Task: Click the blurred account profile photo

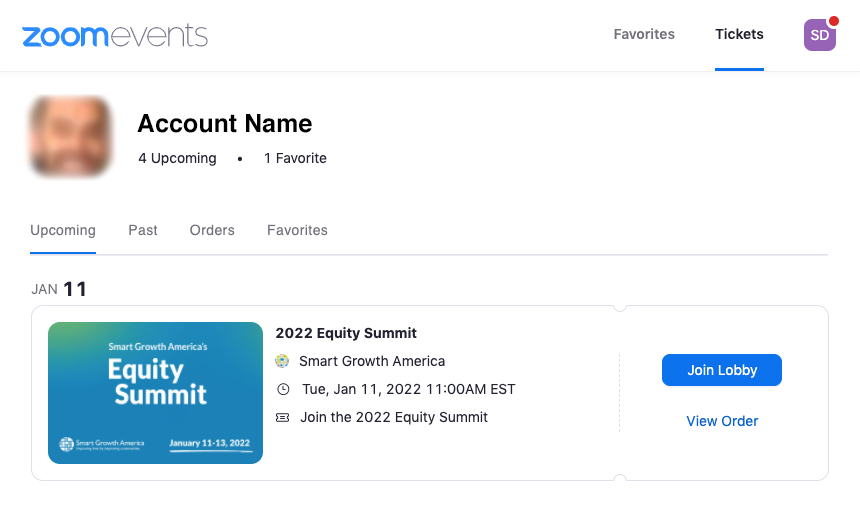Action: pos(70,136)
